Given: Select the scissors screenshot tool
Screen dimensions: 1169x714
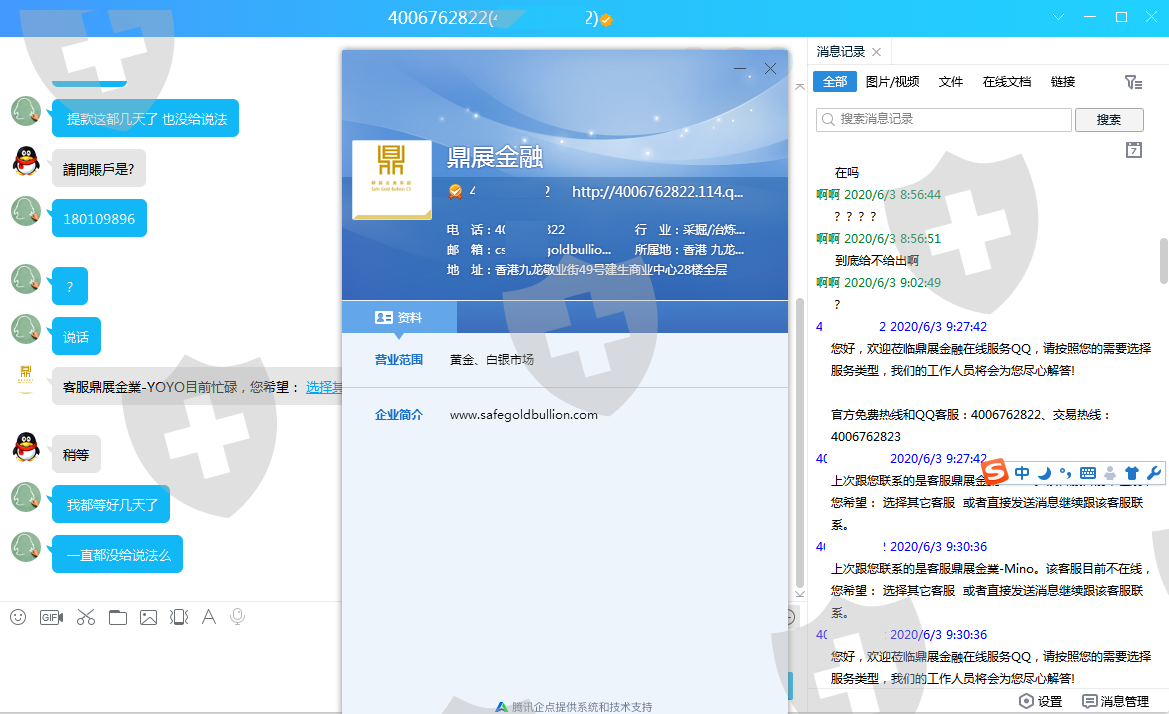Looking at the screenshot, I should click(85, 617).
